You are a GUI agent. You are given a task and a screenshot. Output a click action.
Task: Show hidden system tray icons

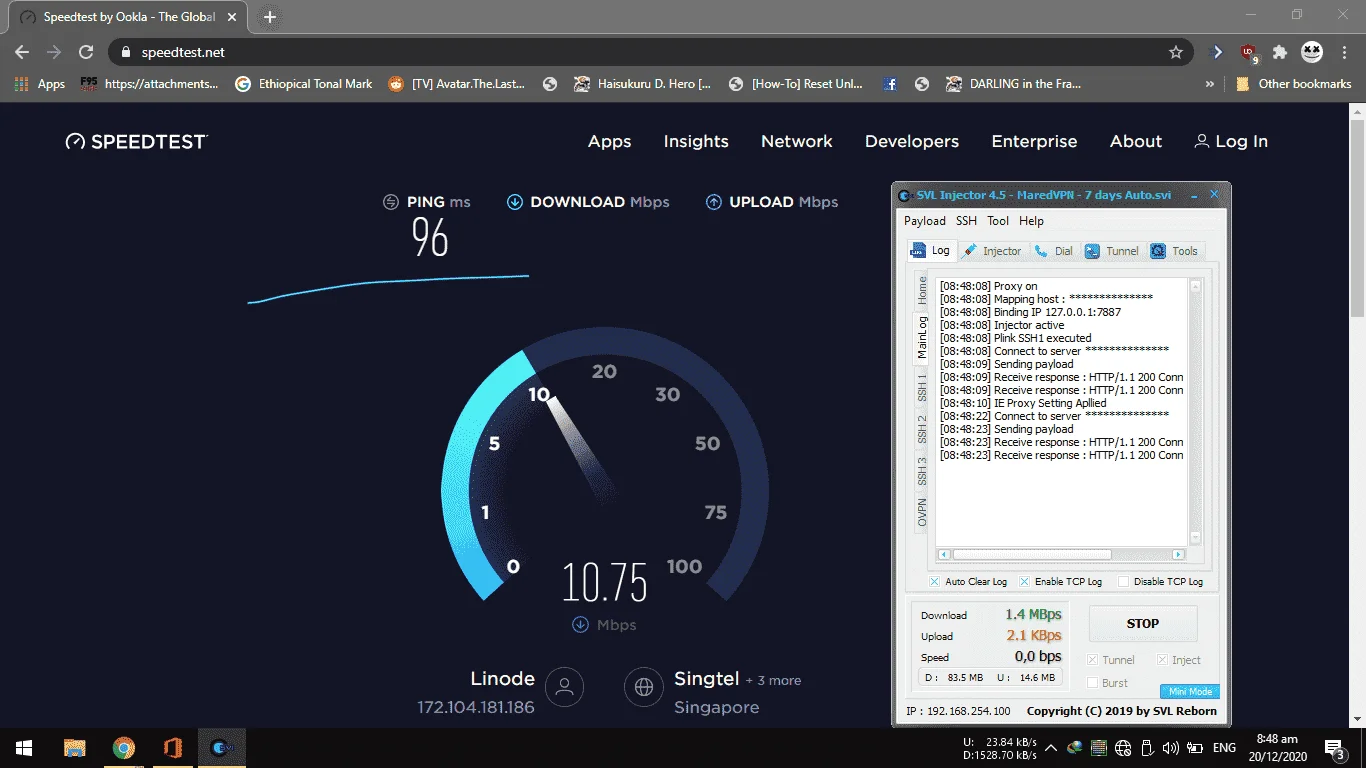click(x=1051, y=748)
